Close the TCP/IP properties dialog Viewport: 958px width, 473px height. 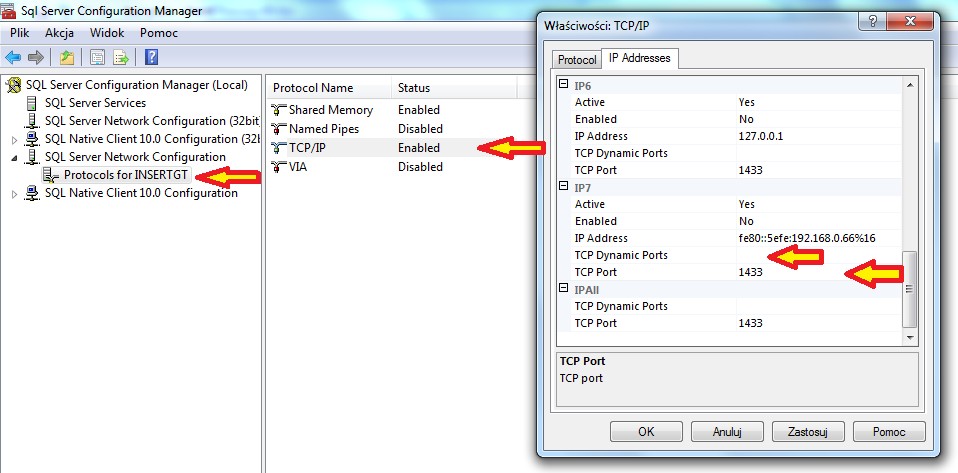[x=910, y=22]
